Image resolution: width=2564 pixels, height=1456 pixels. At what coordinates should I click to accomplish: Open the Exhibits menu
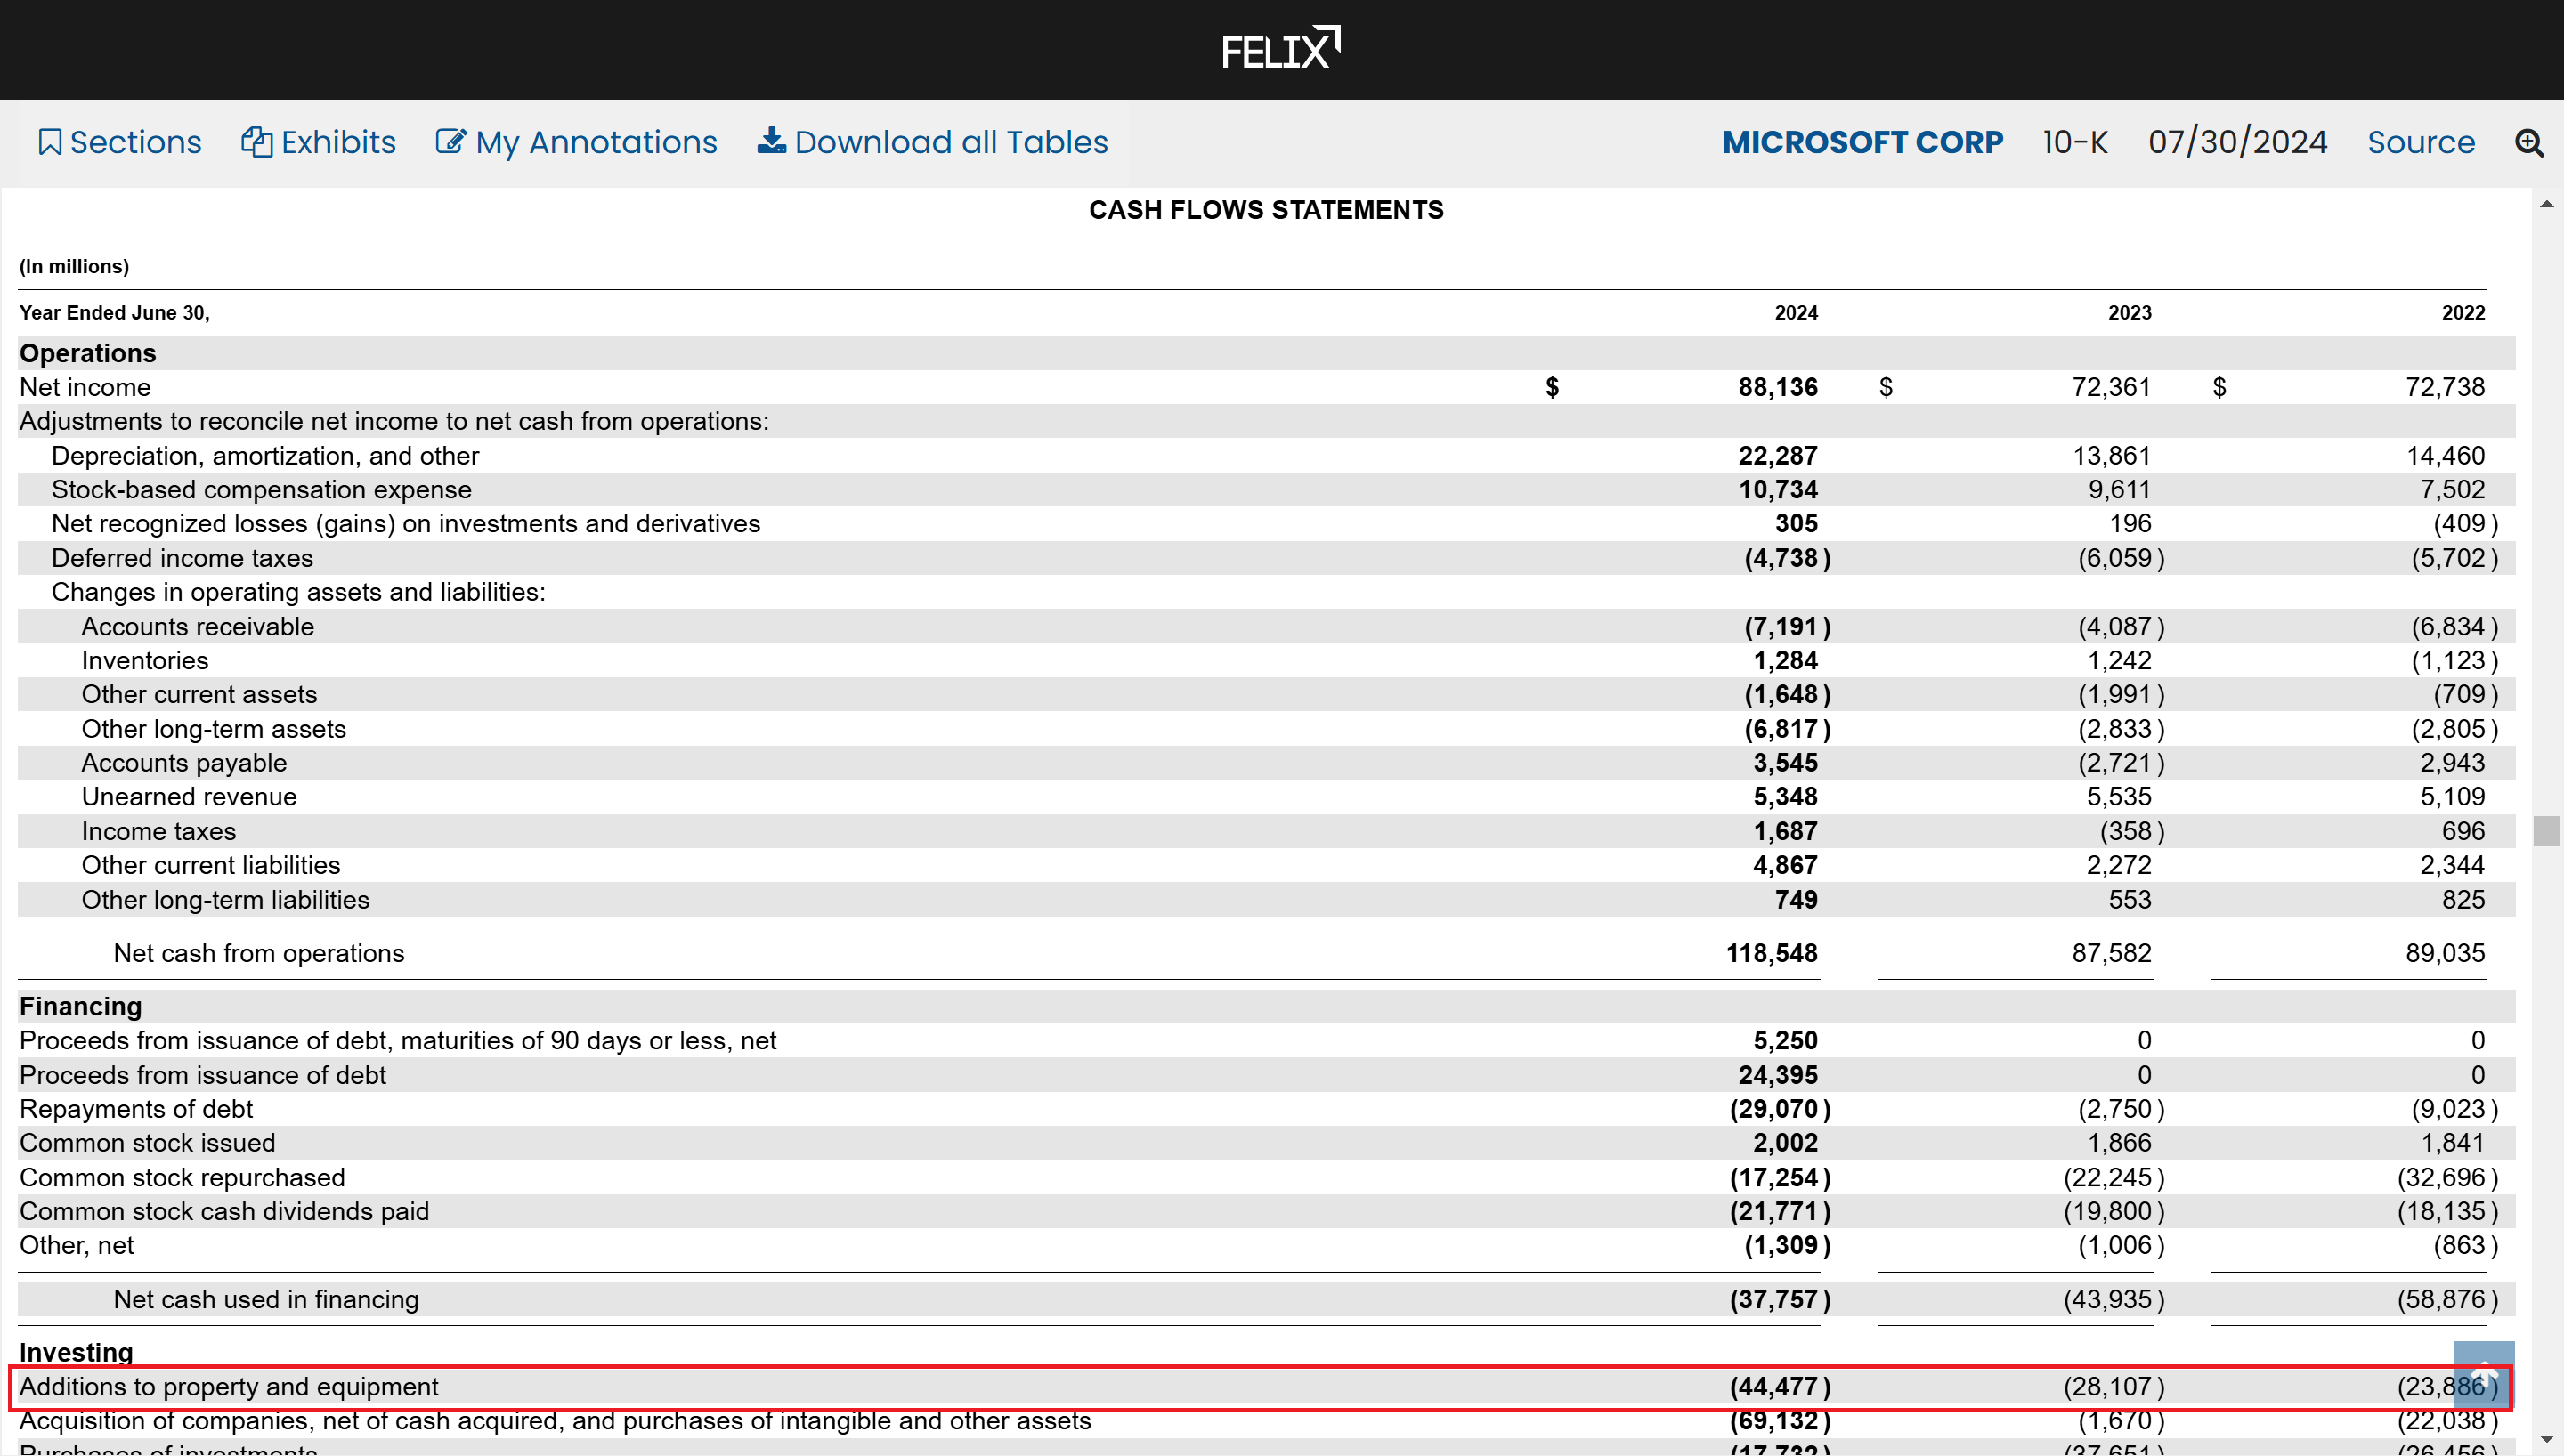[338, 142]
